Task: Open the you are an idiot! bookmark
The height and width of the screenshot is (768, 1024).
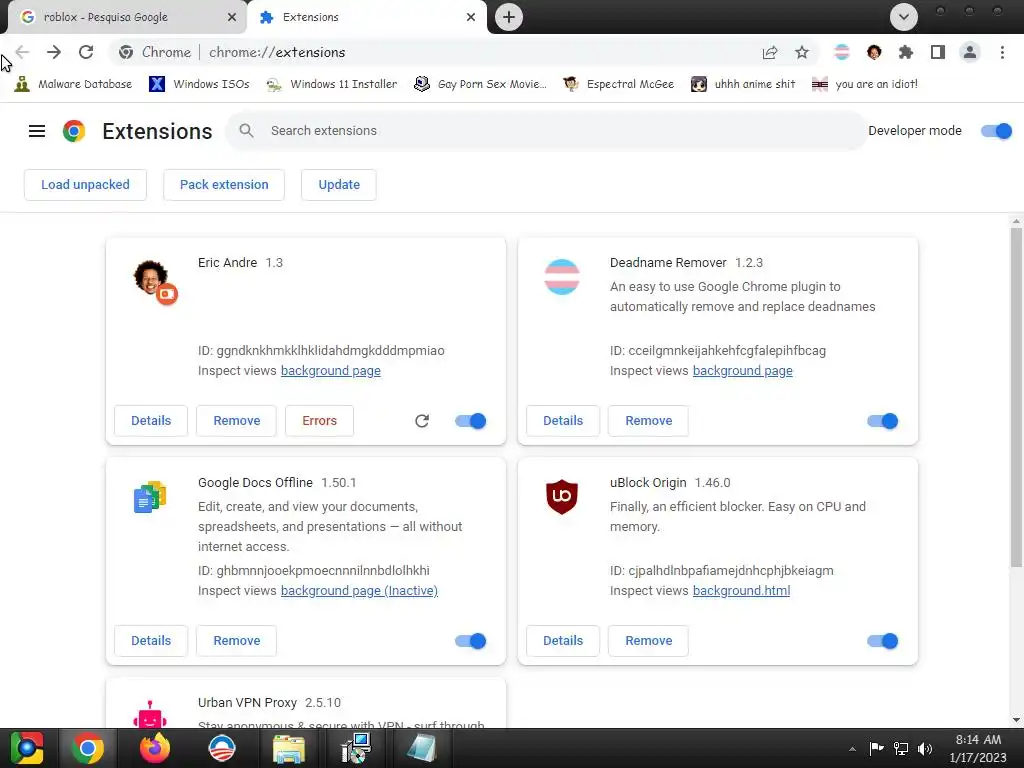Action: [x=865, y=84]
